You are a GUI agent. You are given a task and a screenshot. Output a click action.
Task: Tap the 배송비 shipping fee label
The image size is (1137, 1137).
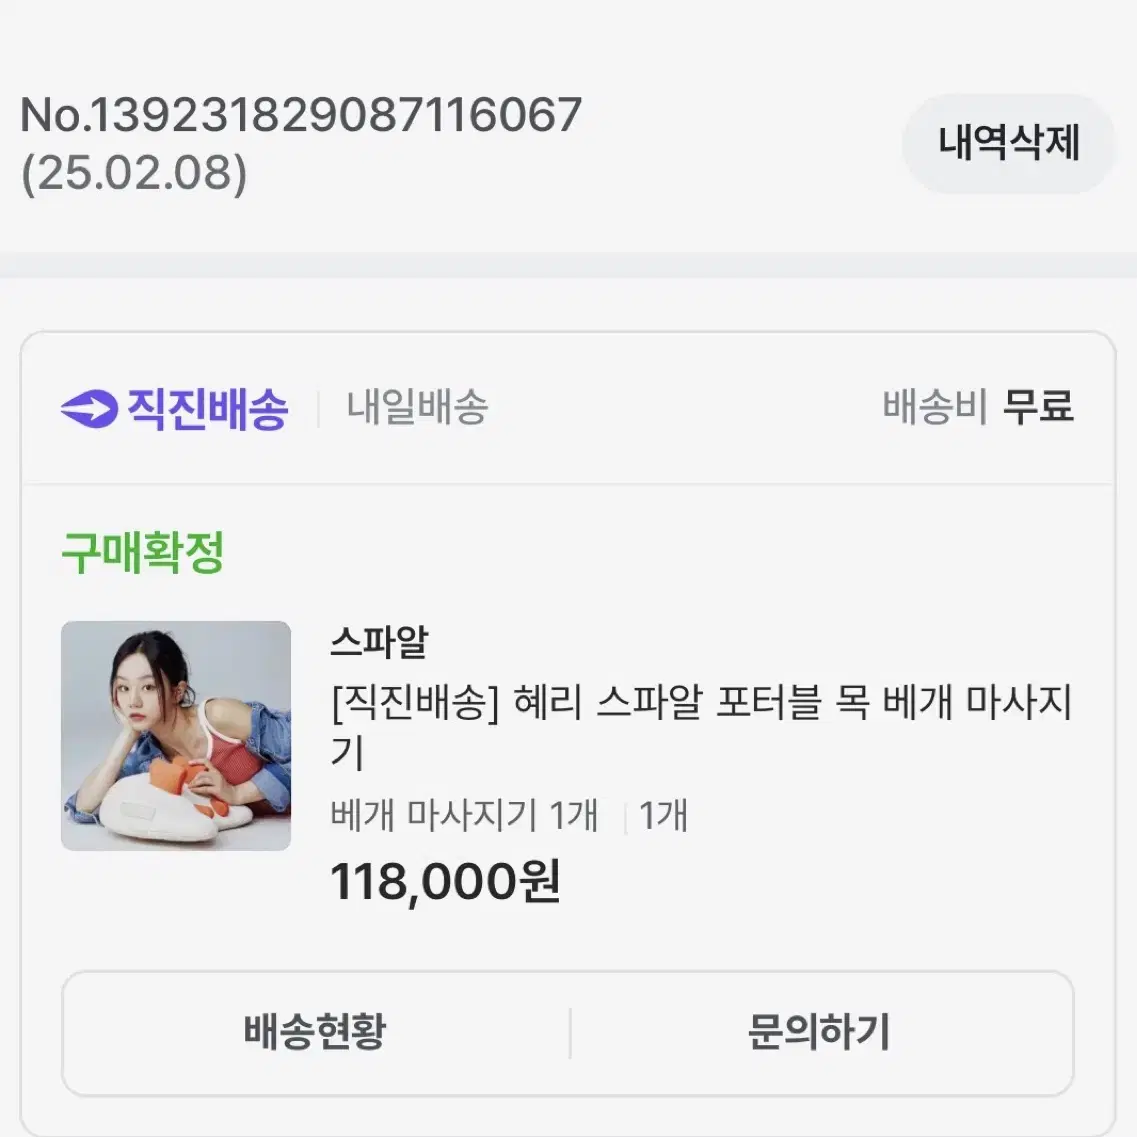(934, 408)
